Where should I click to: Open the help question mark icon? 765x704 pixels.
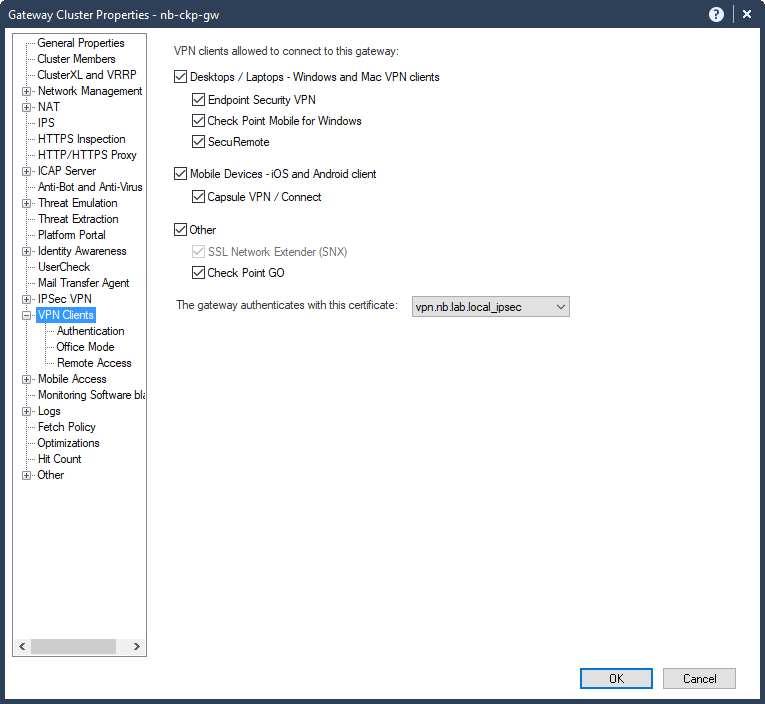click(716, 15)
